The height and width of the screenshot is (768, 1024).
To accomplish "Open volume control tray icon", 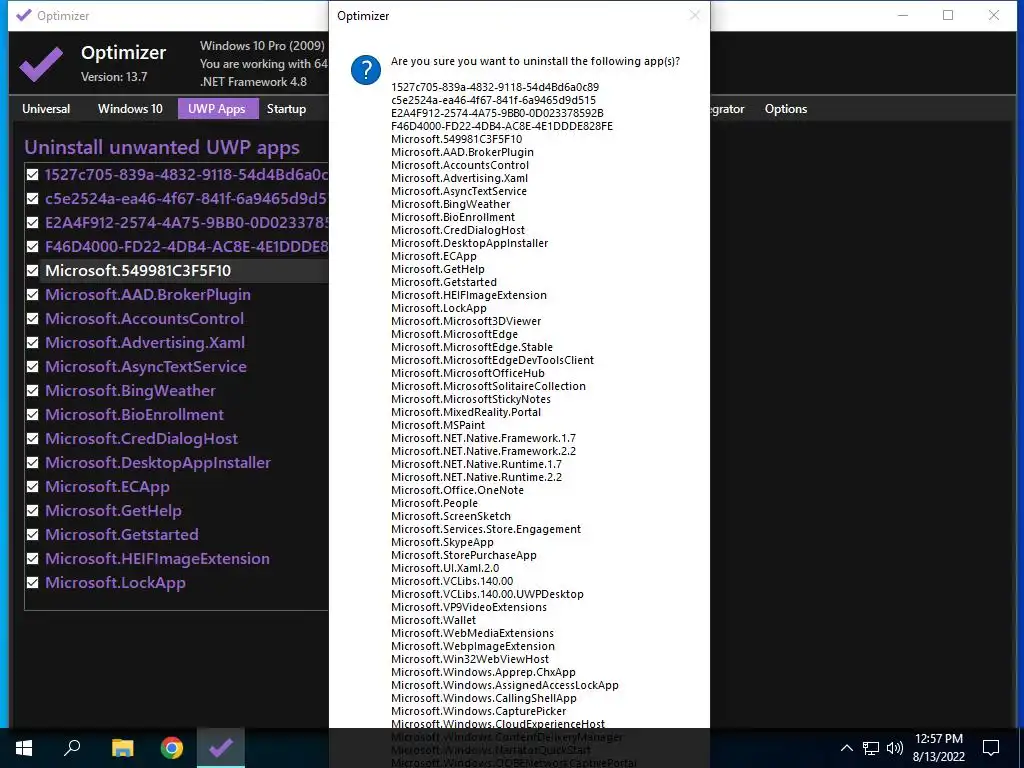I will point(895,748).
